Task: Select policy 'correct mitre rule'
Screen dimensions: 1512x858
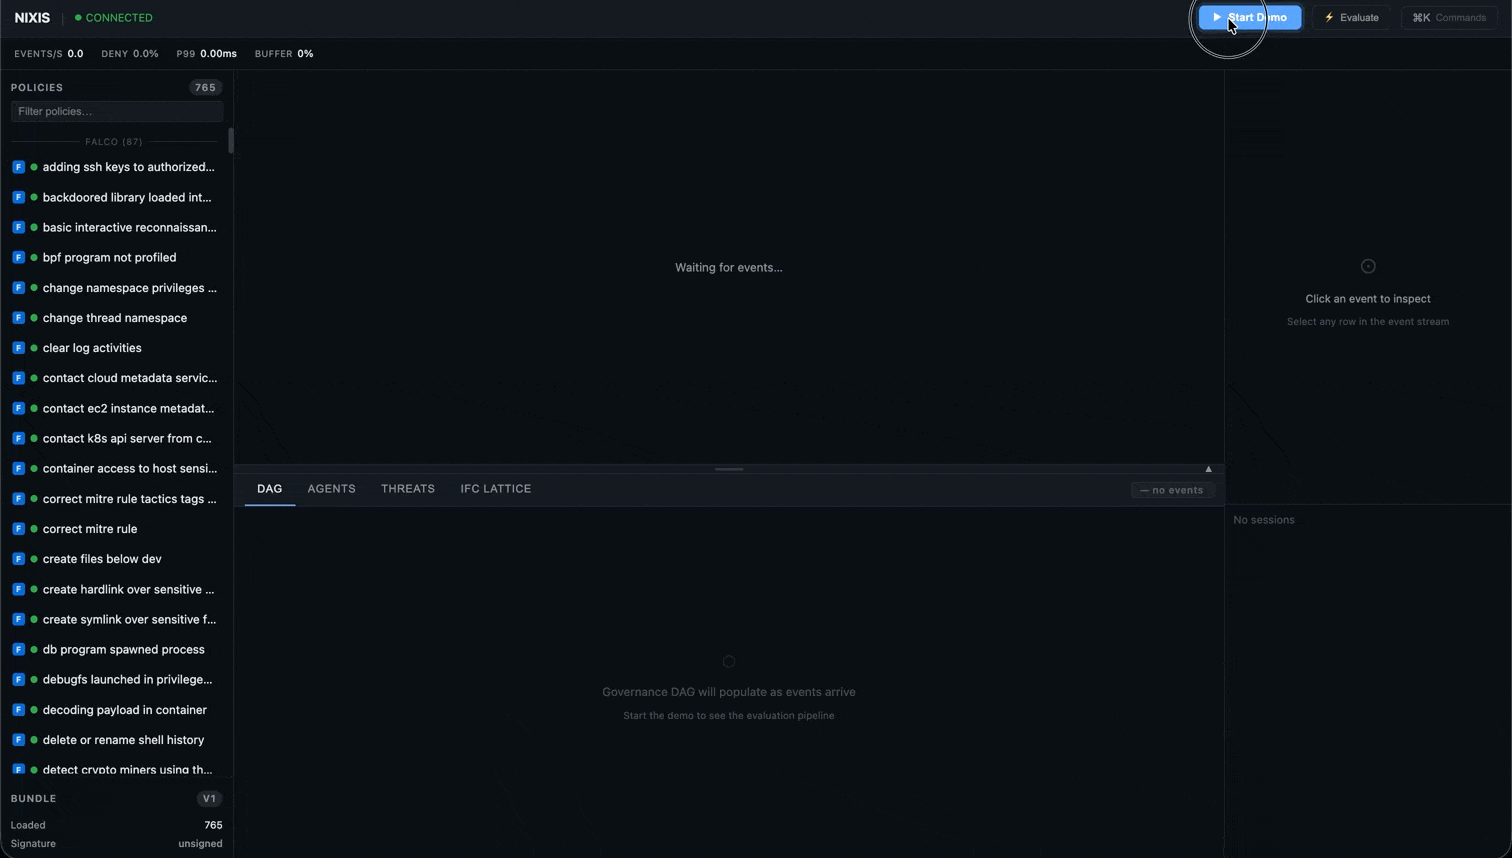Action: pyautogui.click(x=117, y=529)
